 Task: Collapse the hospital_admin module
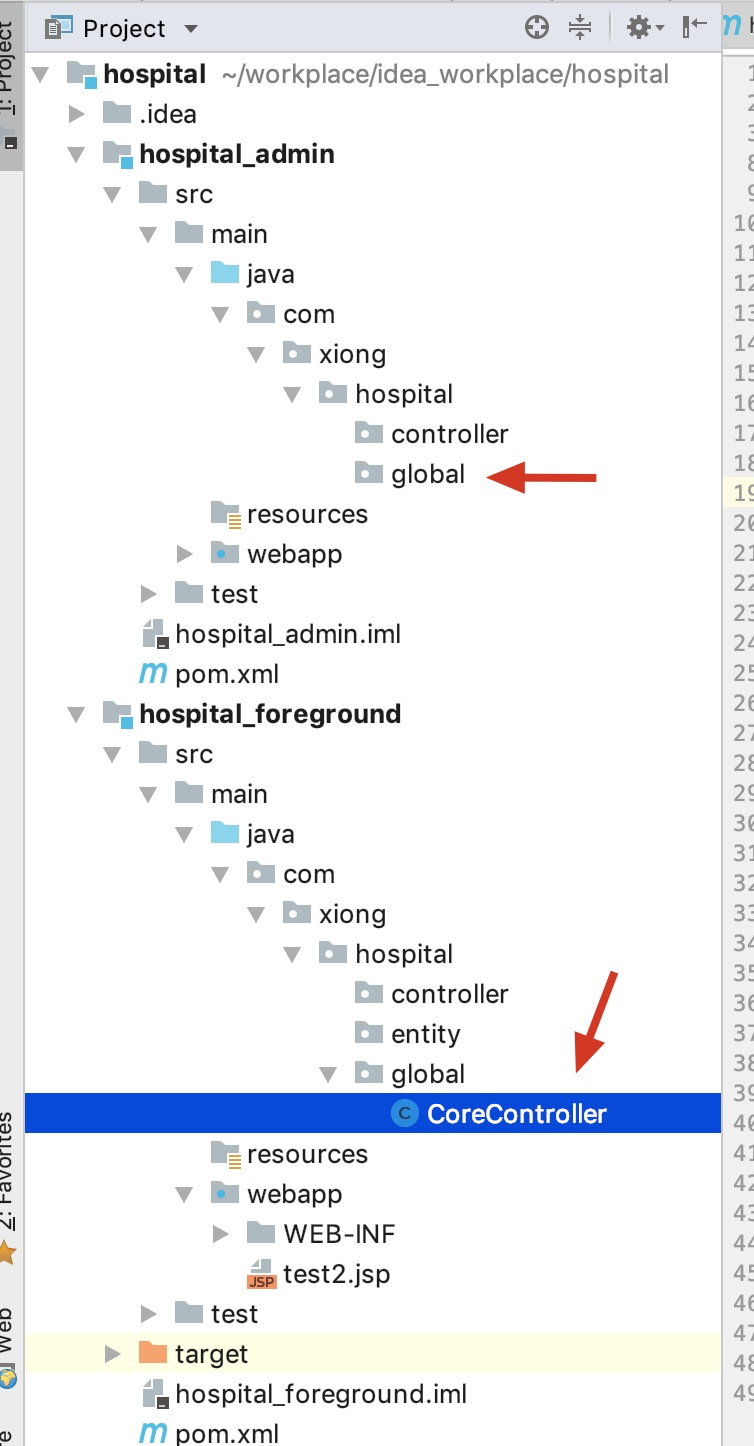pyautogui.click(x=77, y=154)
